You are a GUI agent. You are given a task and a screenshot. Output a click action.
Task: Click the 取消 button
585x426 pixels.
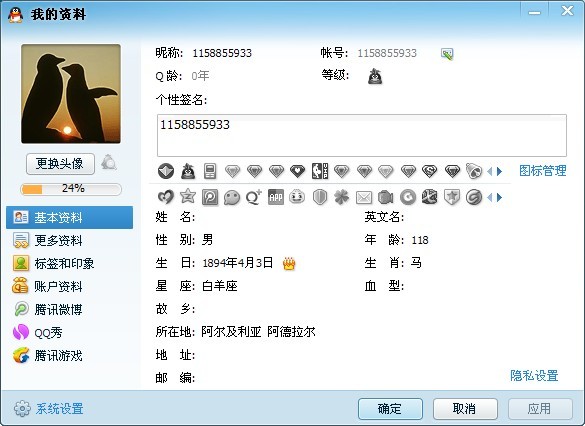coord(465,409)
